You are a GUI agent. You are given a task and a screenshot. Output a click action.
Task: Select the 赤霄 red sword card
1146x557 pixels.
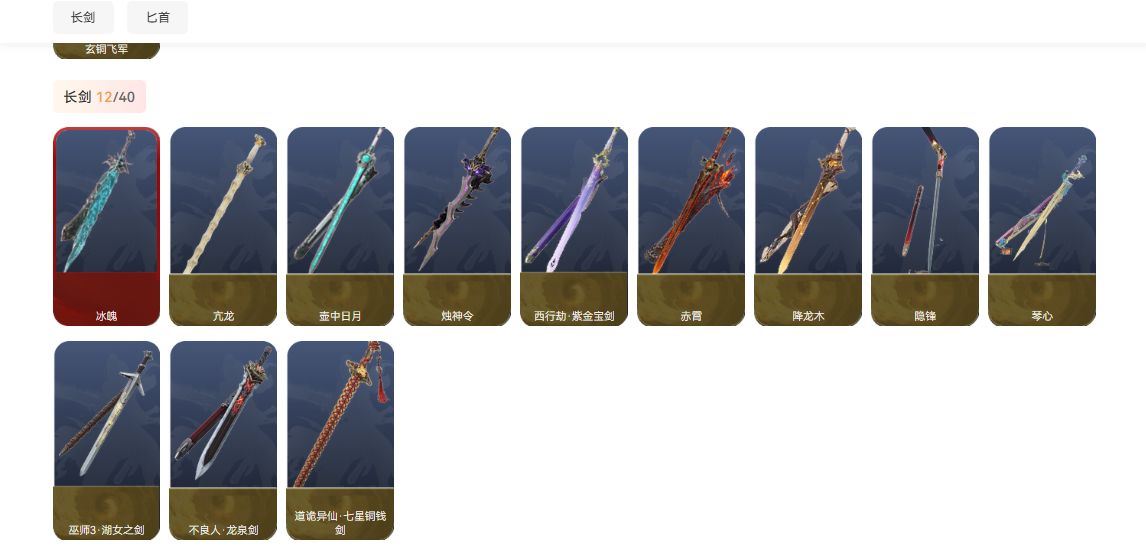click(691, 226)
